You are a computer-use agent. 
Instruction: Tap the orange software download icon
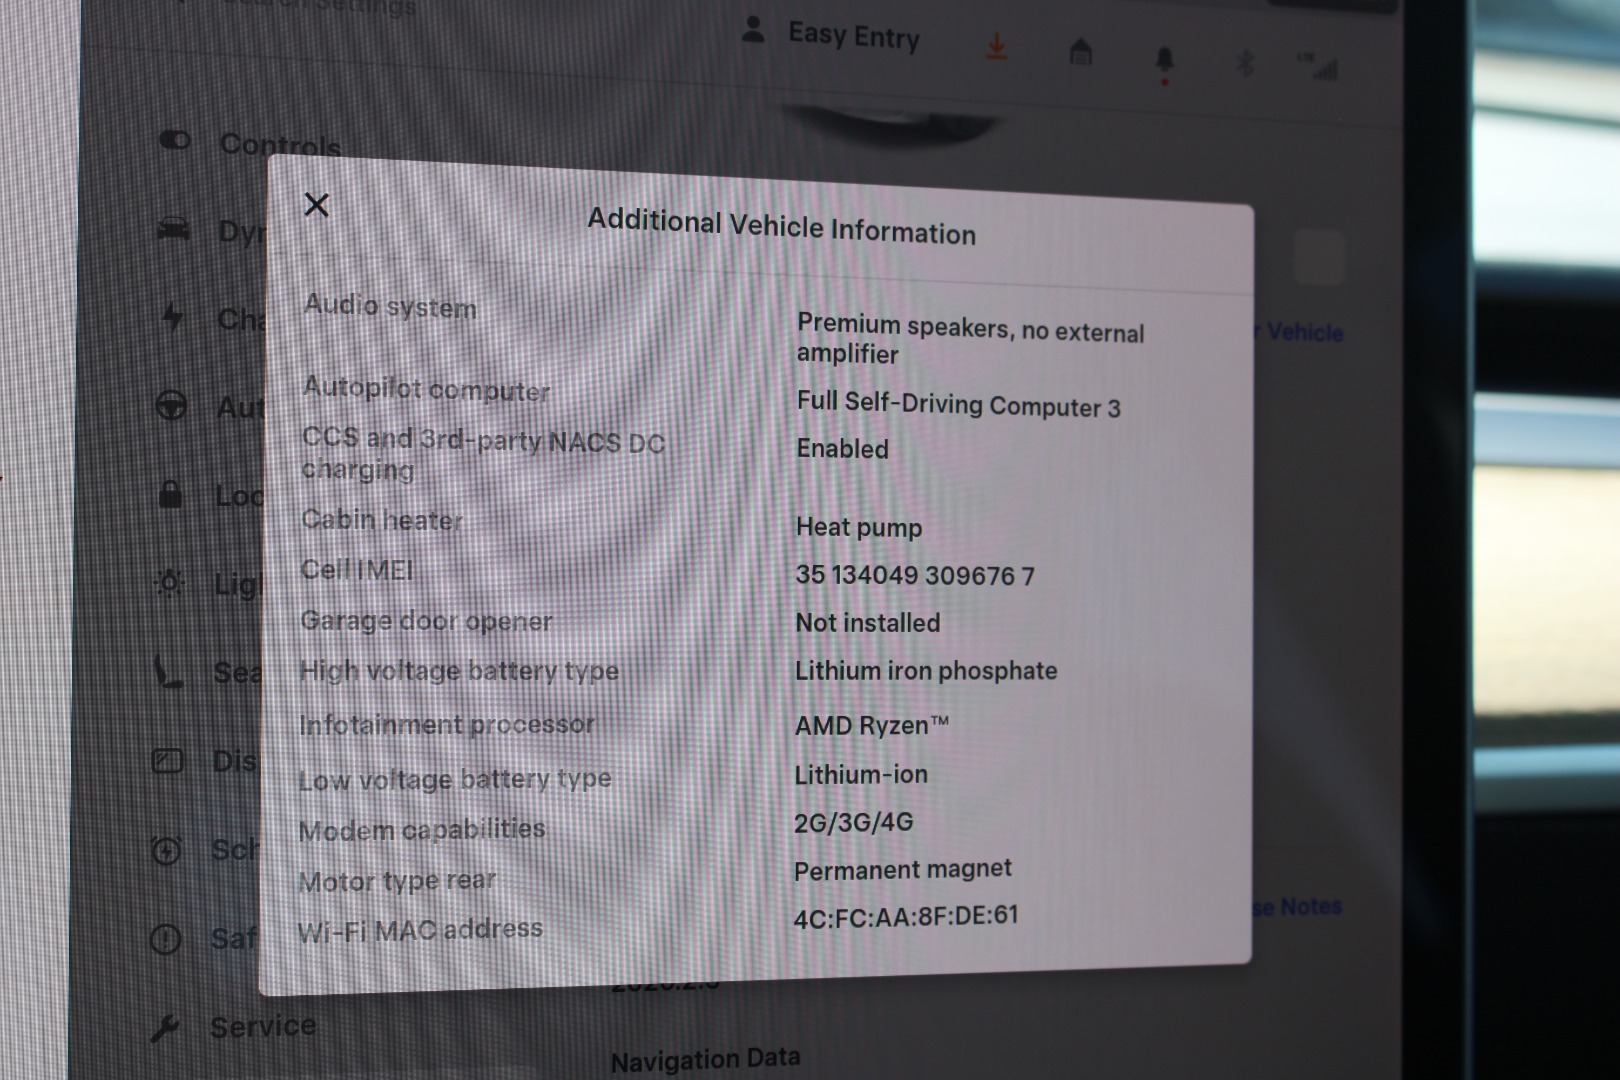[x=996, y=47]
